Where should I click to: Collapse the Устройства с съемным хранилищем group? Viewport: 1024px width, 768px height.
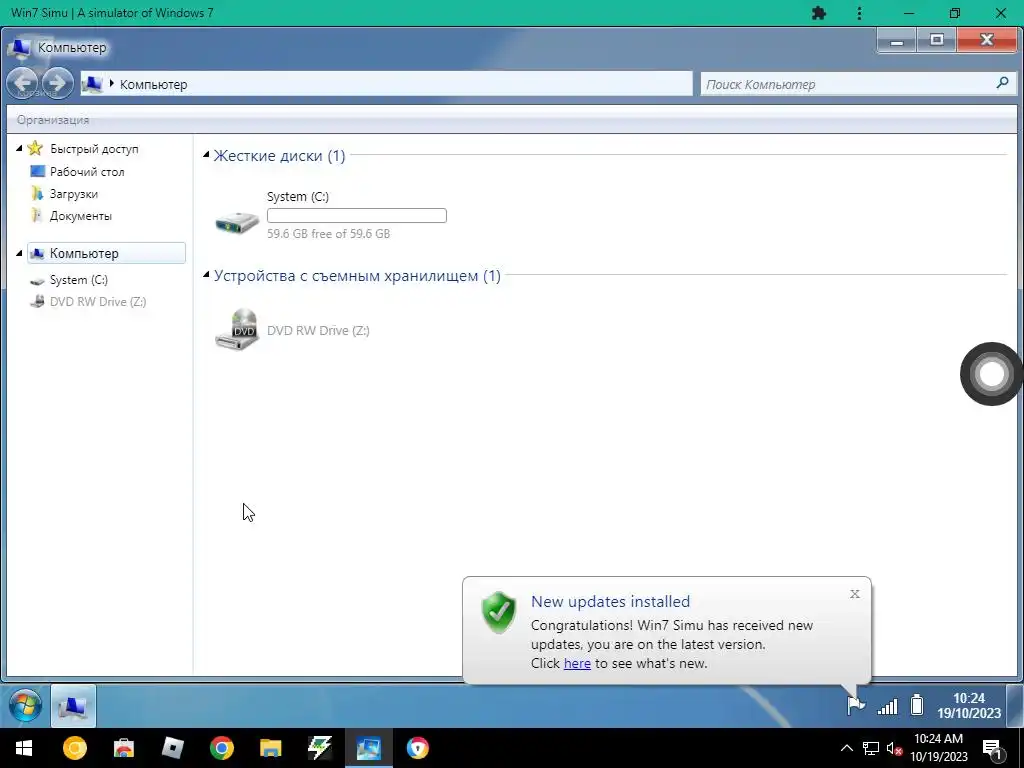(206, 275)
